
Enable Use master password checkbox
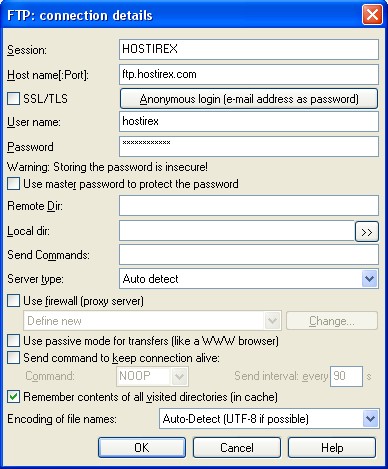click(13, 184)
